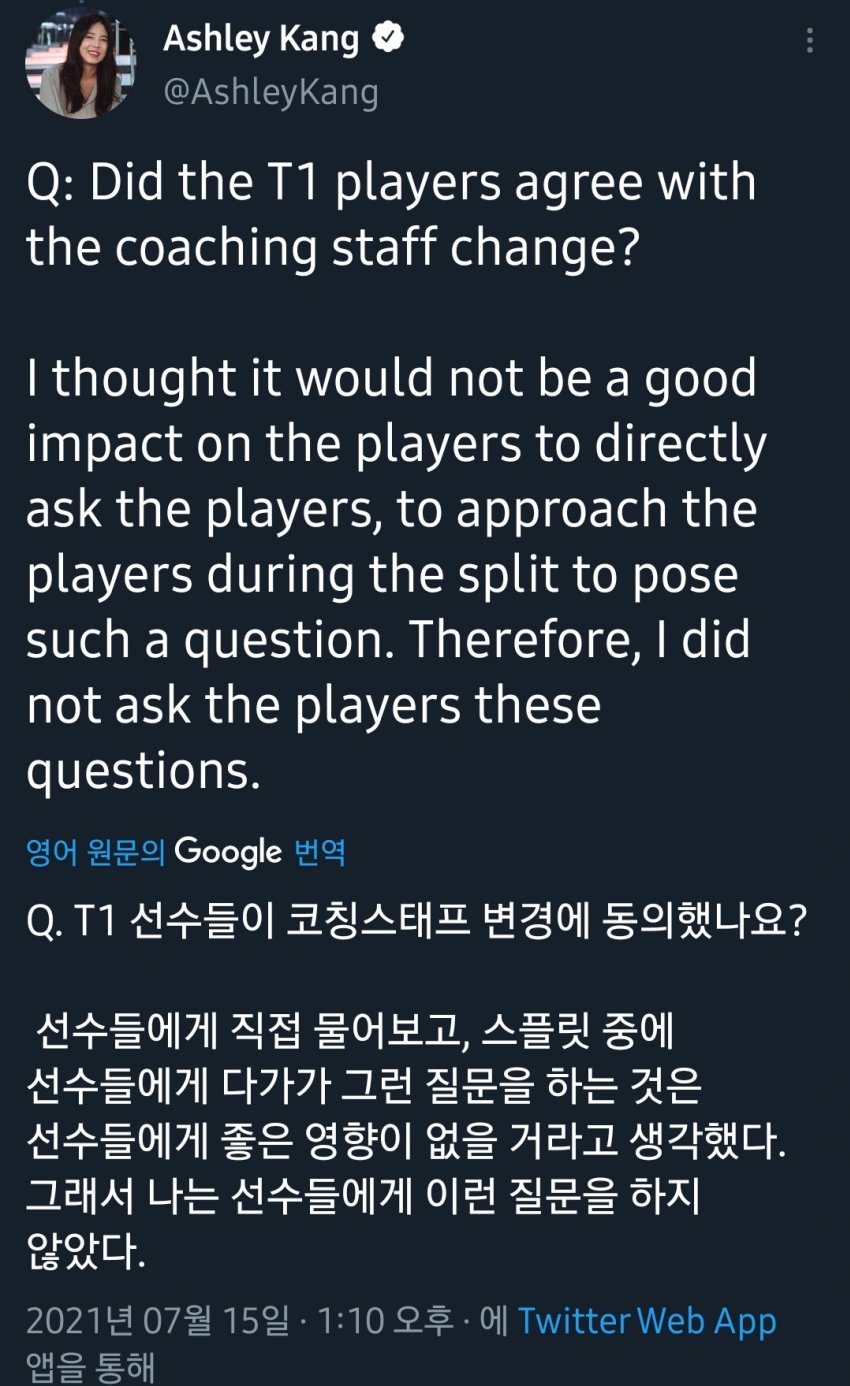Open Ashley Kang's profile photo

[x=81, y=62]
